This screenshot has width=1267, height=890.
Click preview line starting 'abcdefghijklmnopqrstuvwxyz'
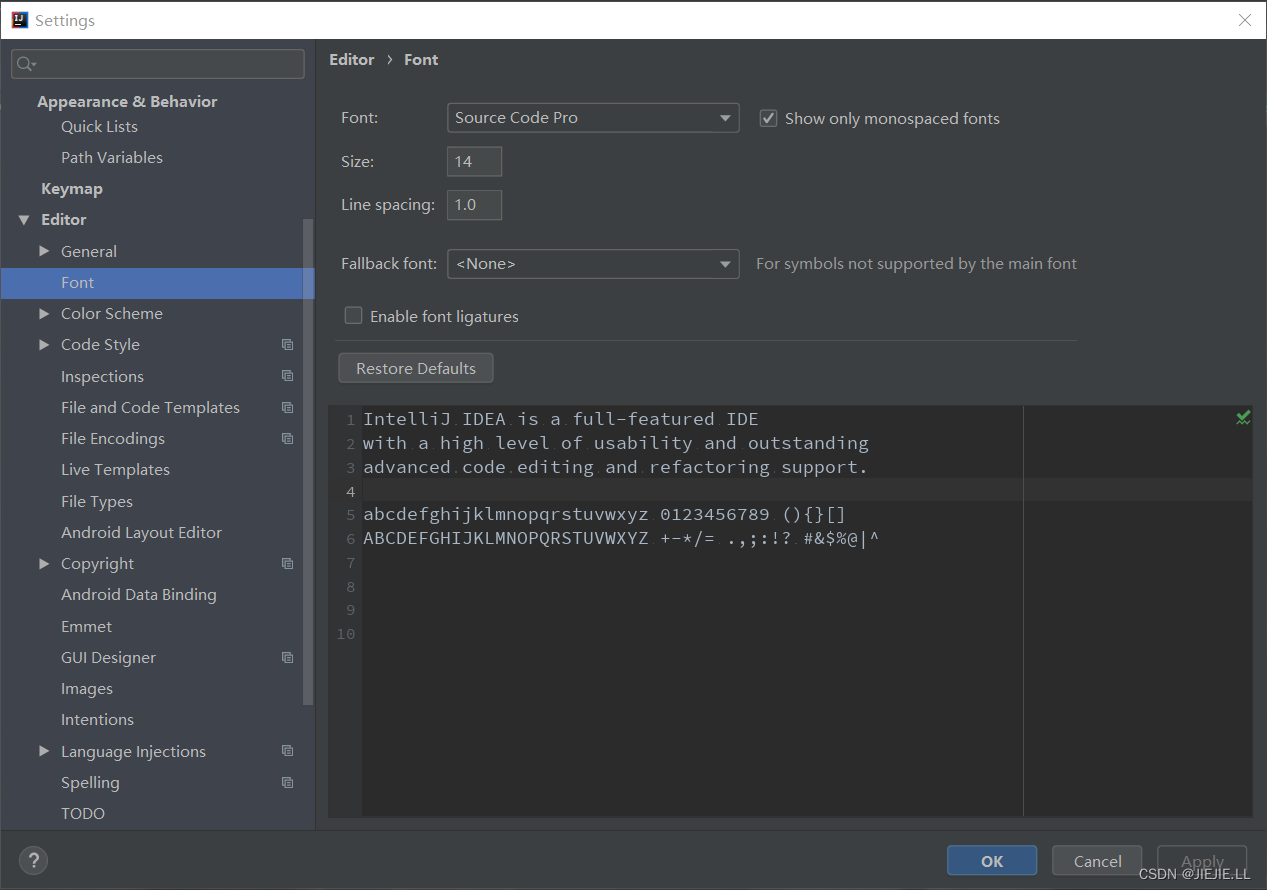coord(605,515)
